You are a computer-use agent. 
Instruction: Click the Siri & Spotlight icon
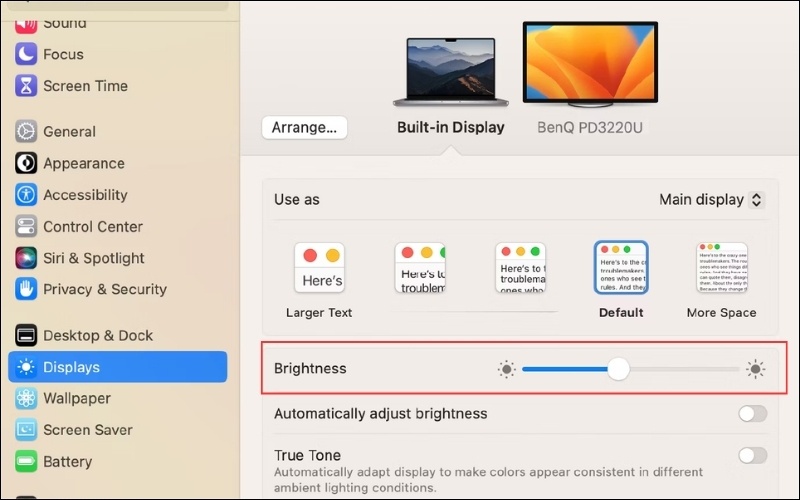coord(26,258)
